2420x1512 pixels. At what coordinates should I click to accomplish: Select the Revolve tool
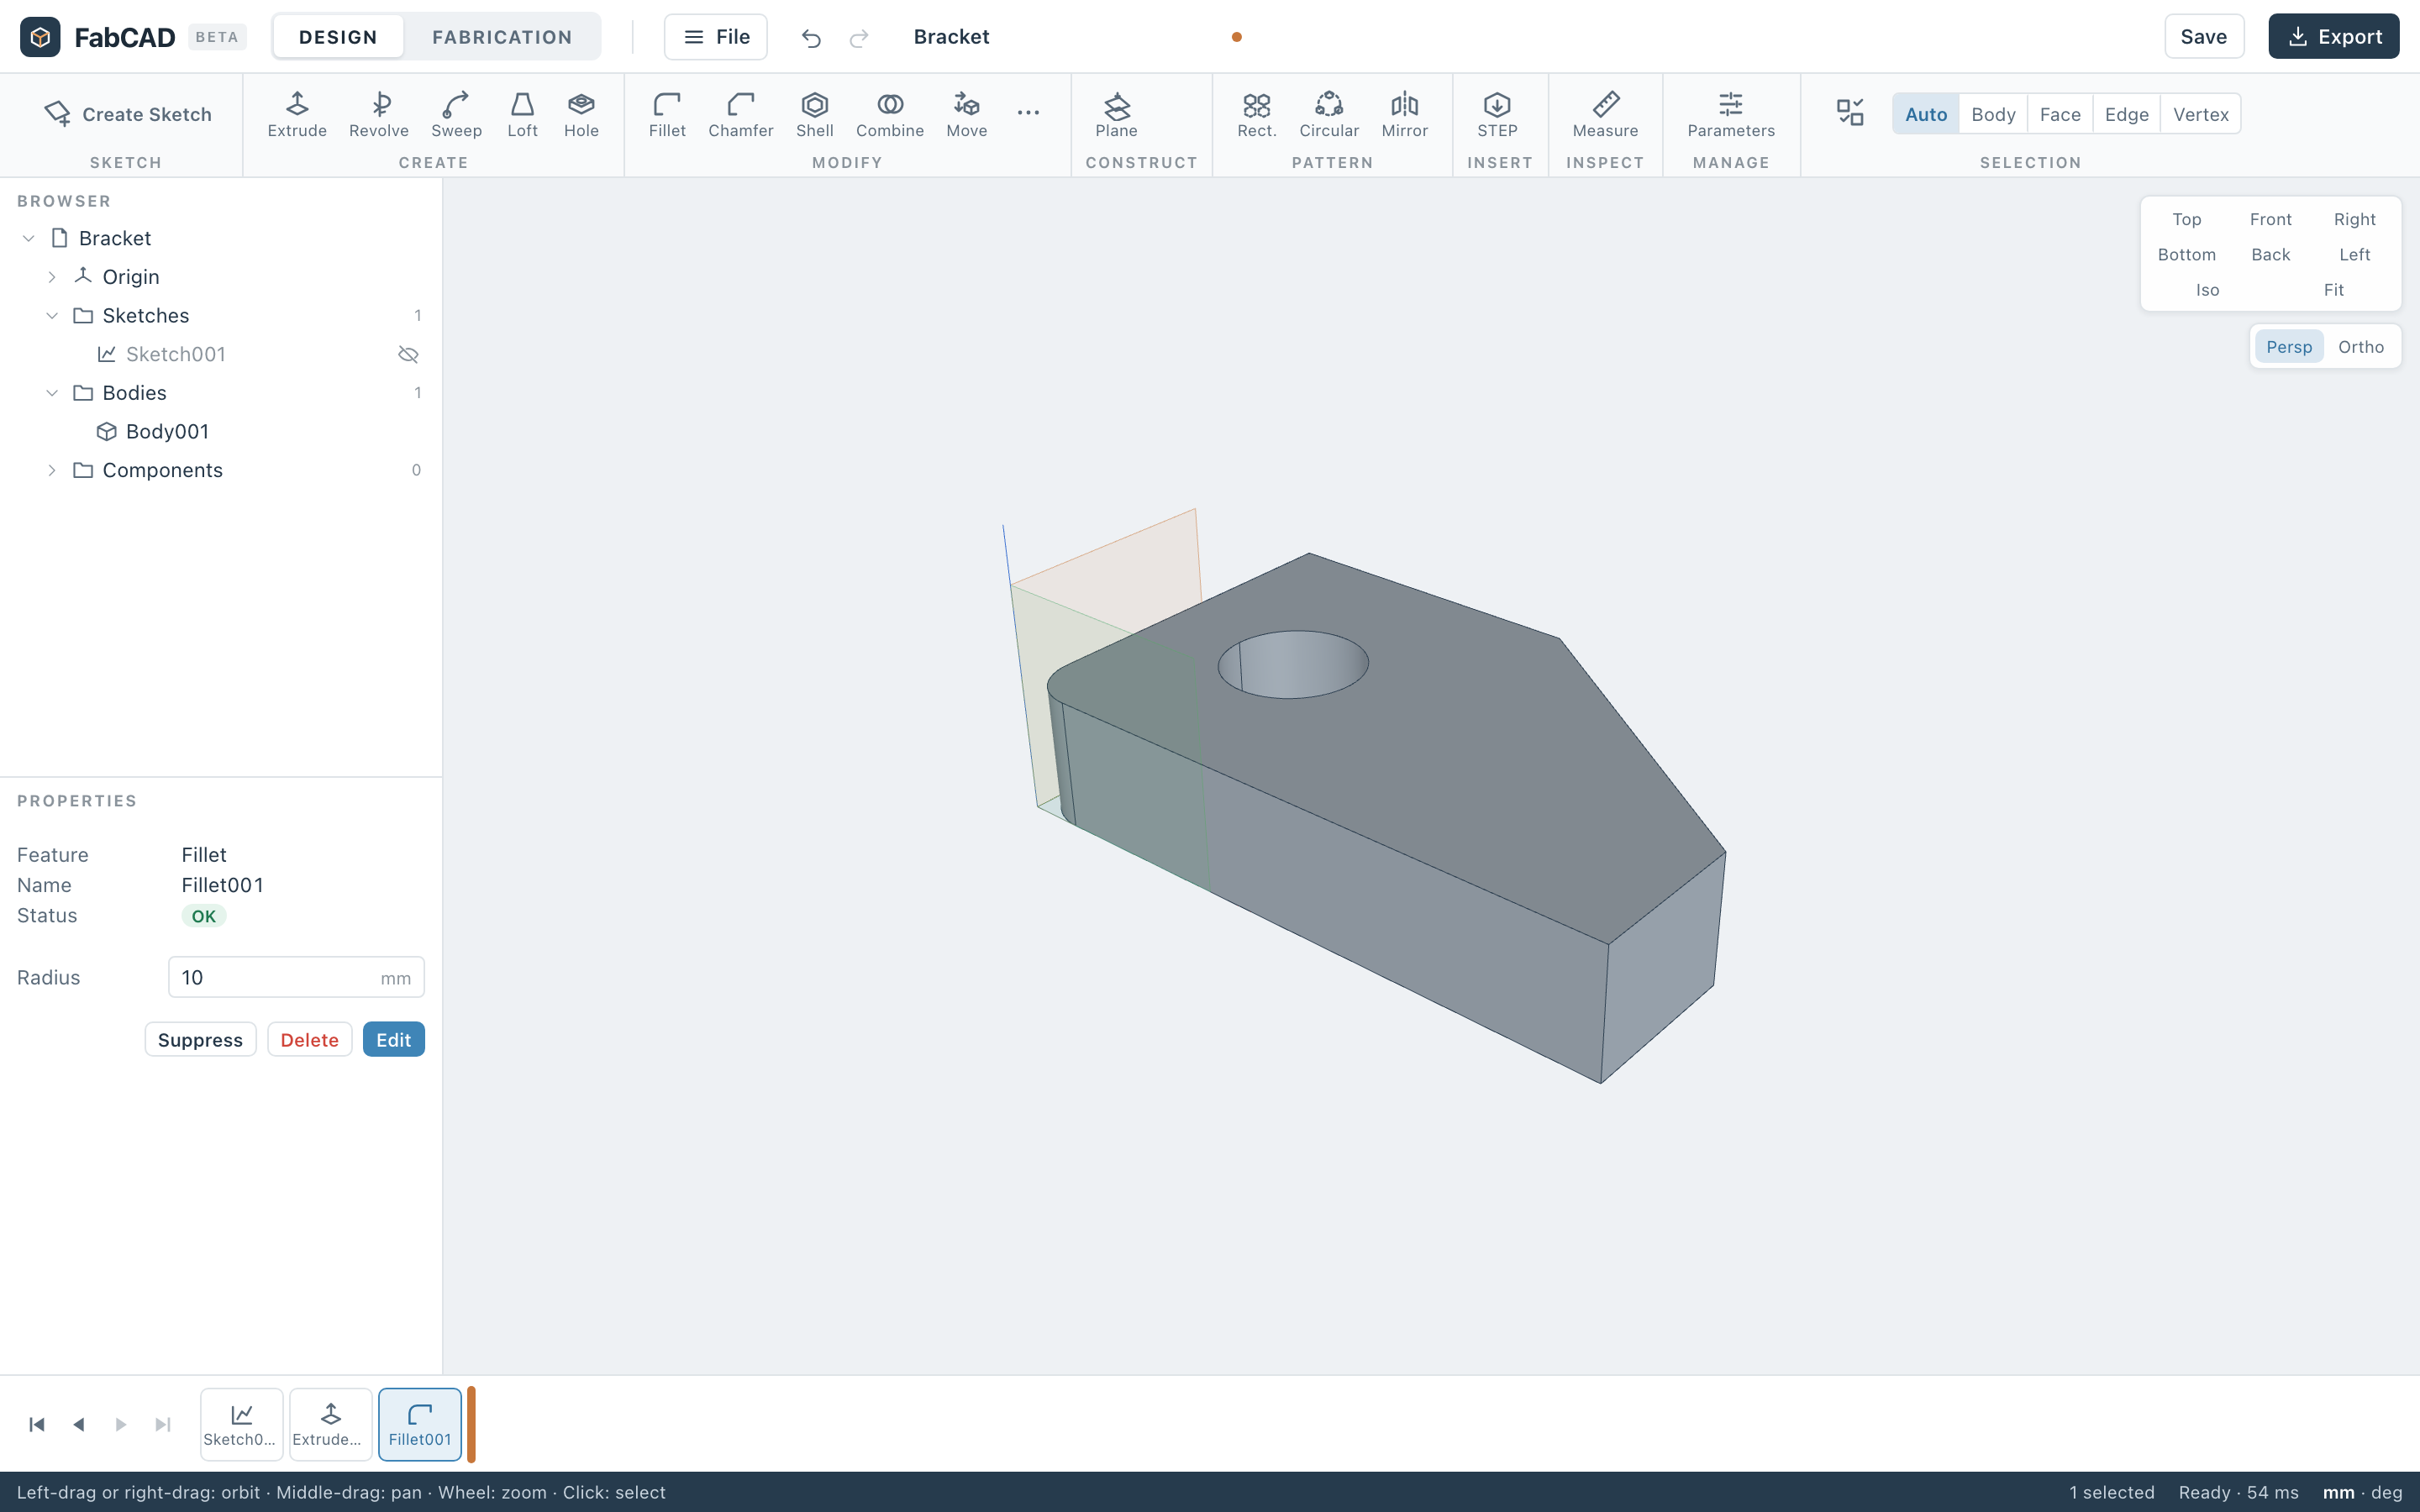[378, 115]
